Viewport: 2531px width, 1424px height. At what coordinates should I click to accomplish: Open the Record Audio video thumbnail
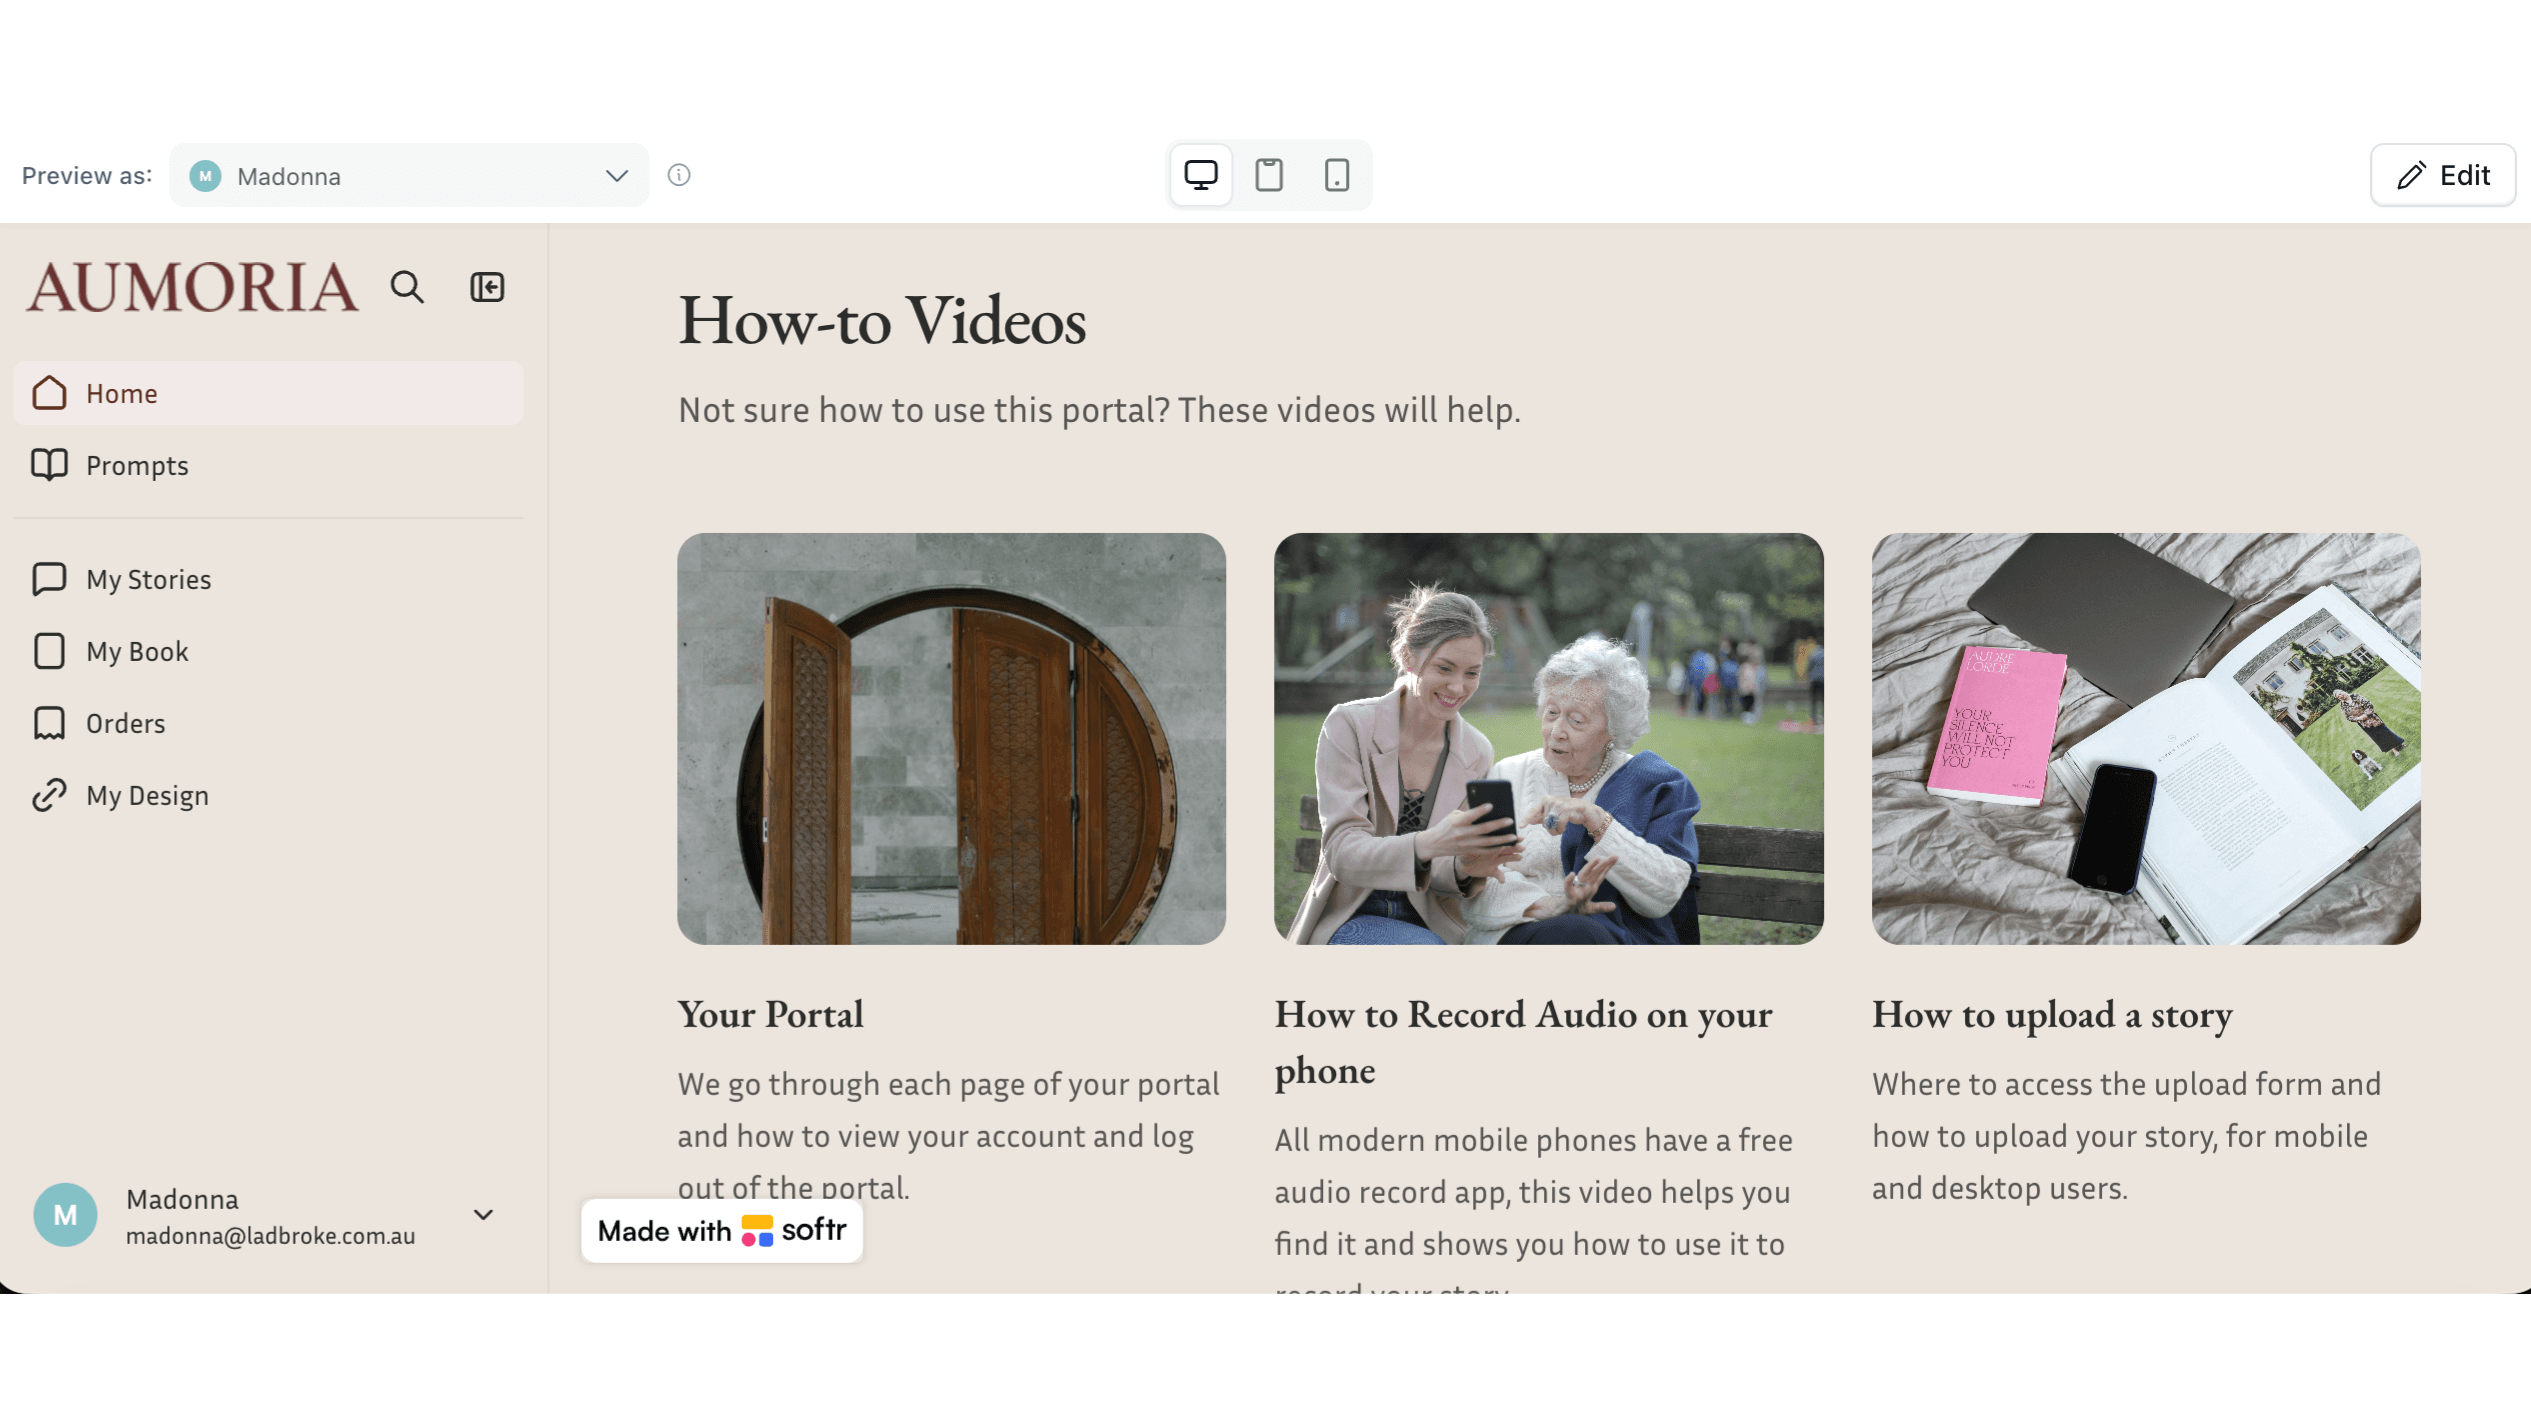tap(1548, 739)
